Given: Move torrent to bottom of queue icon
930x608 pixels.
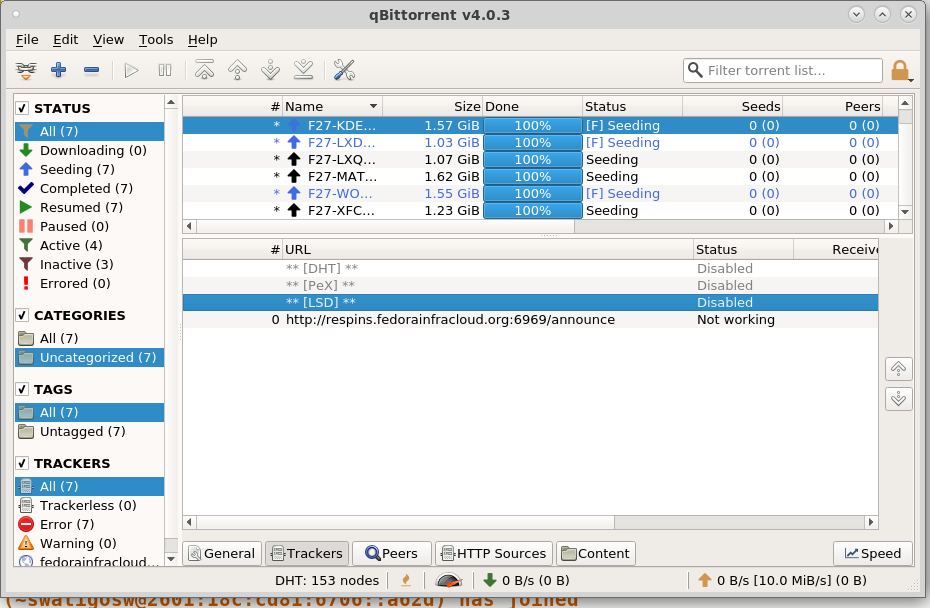Looking at the screenshot, I should [304, 70].
